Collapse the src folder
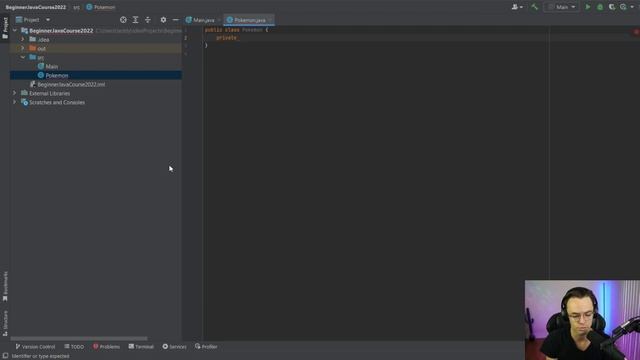The image size is (640, 360). (23, 57)
